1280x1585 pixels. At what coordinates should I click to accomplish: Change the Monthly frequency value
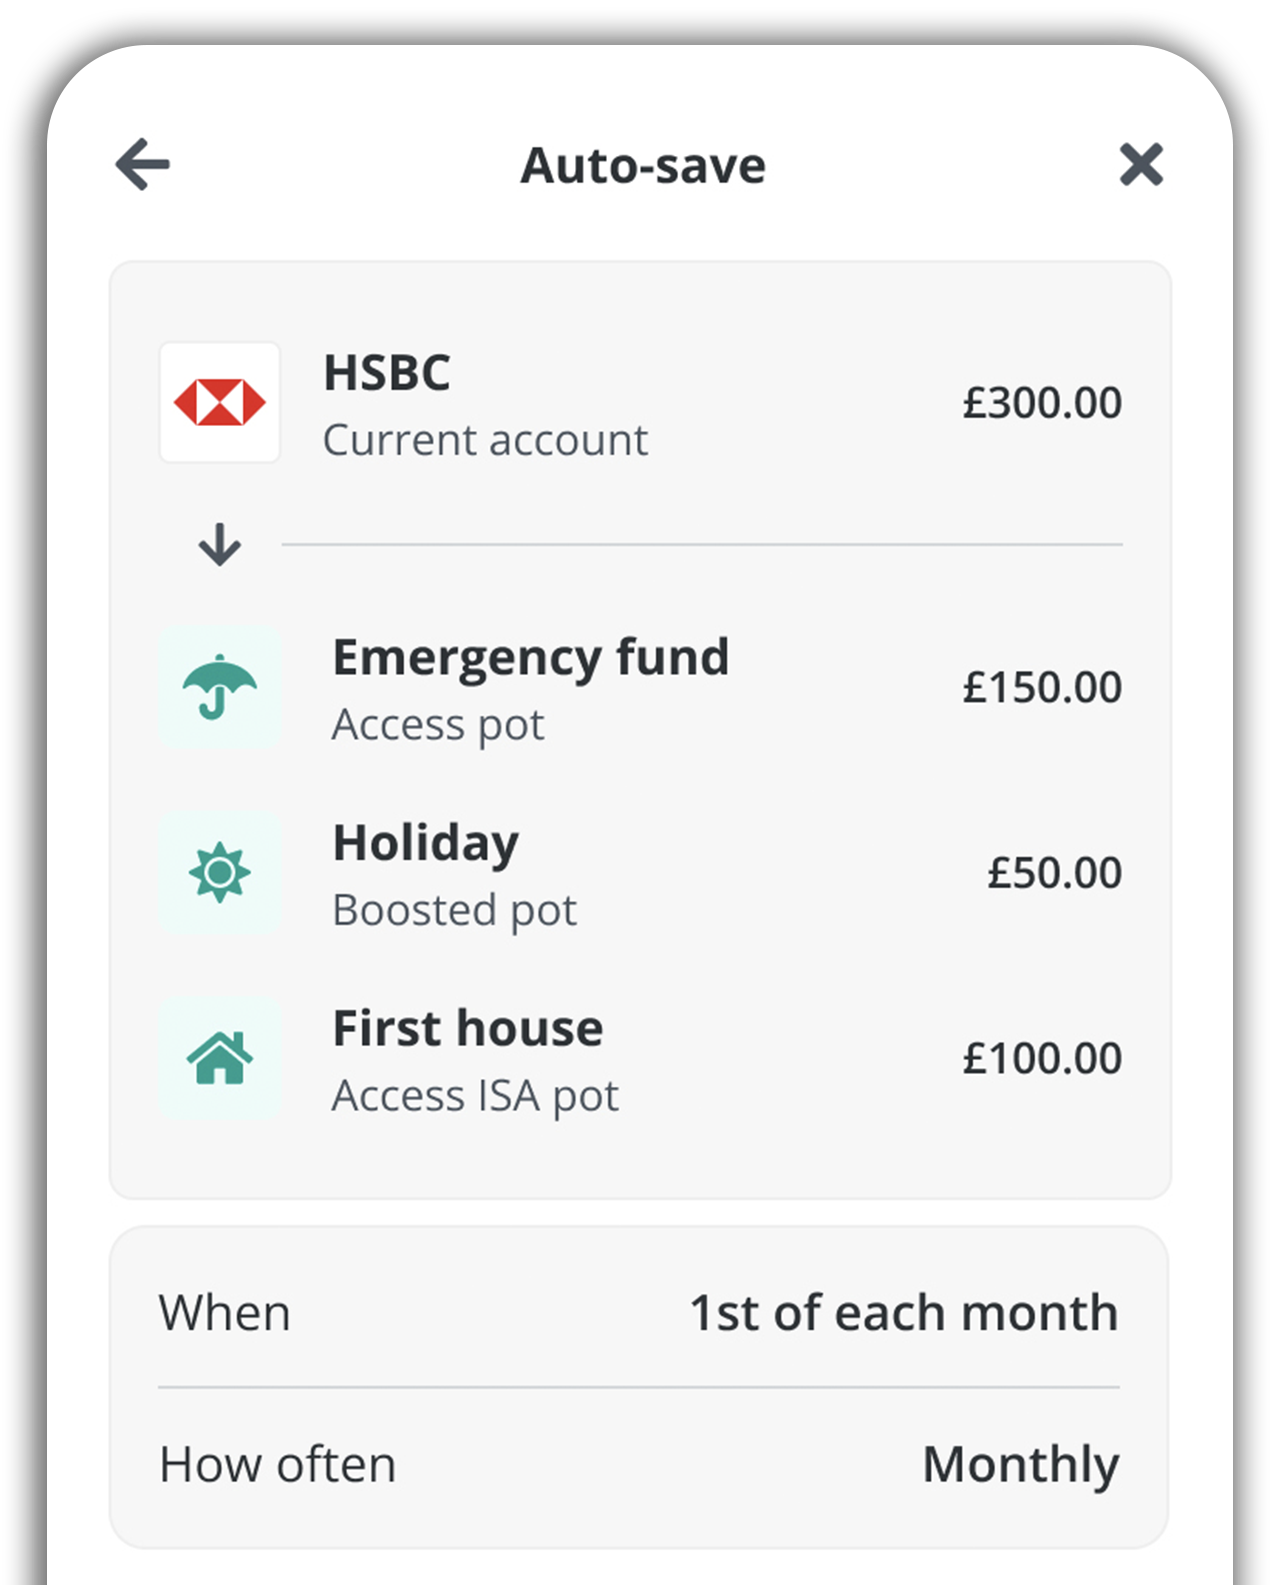(1021, 1466)
